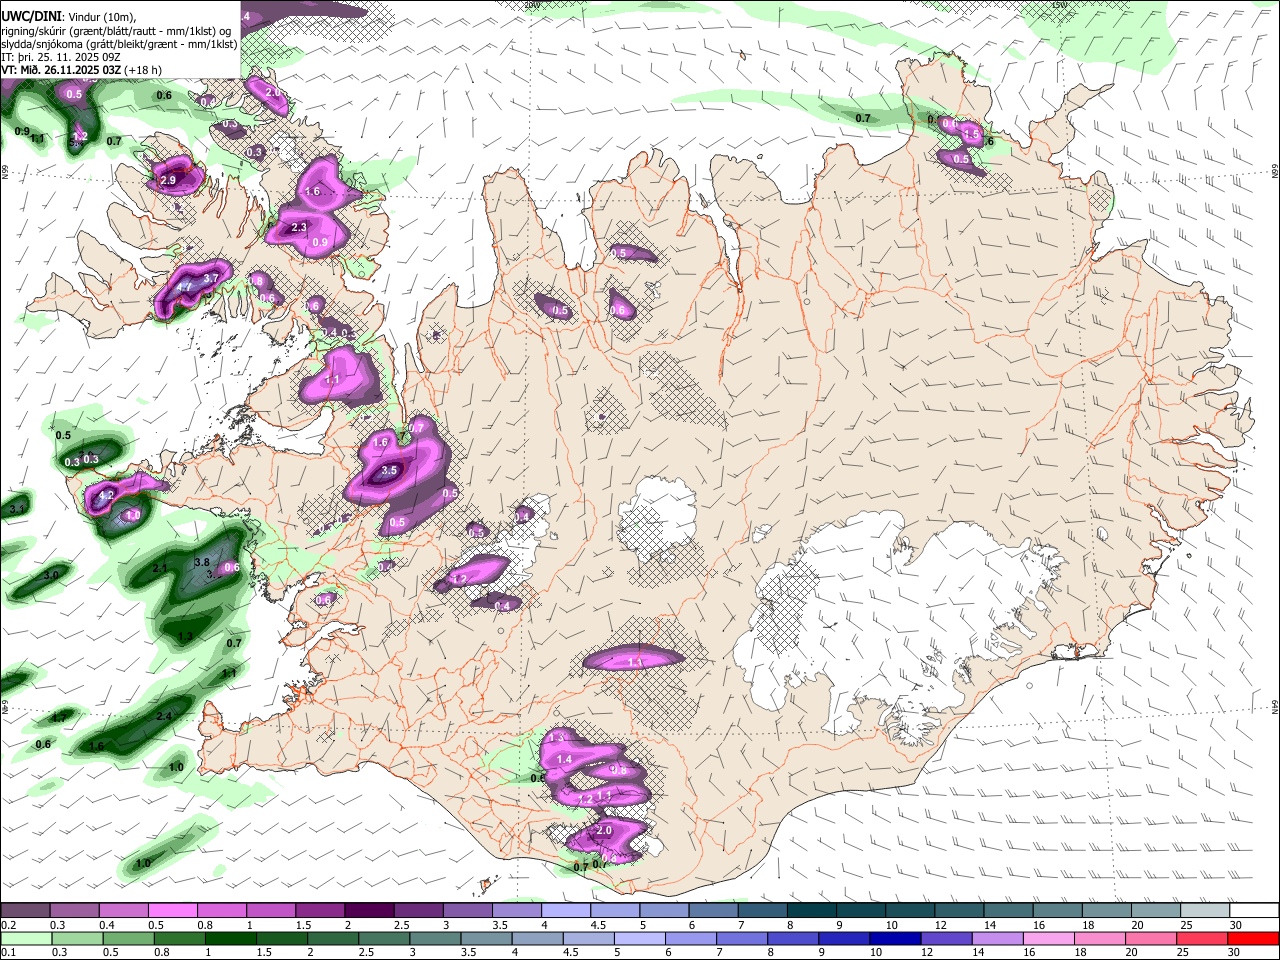The height and width of the screenshot is (960, 1280).
Task: Pick the light lavender 4 swatch in the snow legend row
Action: click(x=566, y=910)
